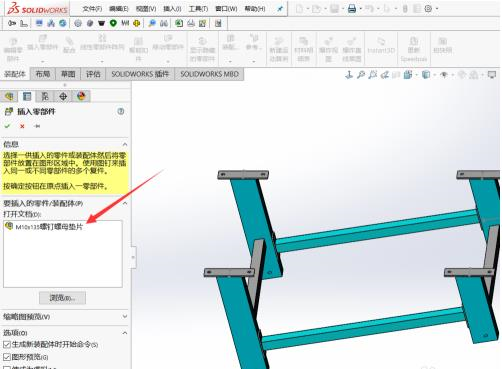Open the 插入(I) menu
The width and height of the screenshot is (502, 369).
[172, 9]
